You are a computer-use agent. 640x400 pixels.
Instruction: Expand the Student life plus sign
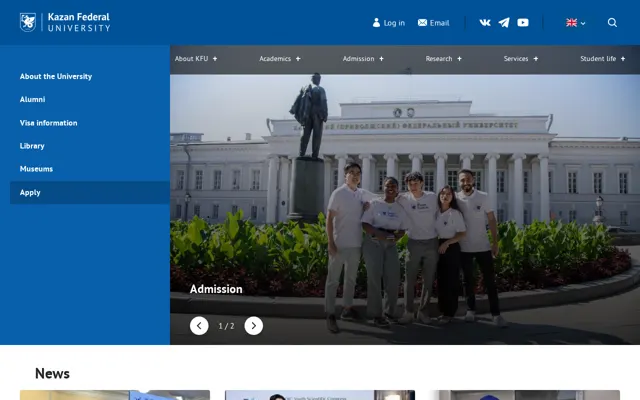(623, 59)
